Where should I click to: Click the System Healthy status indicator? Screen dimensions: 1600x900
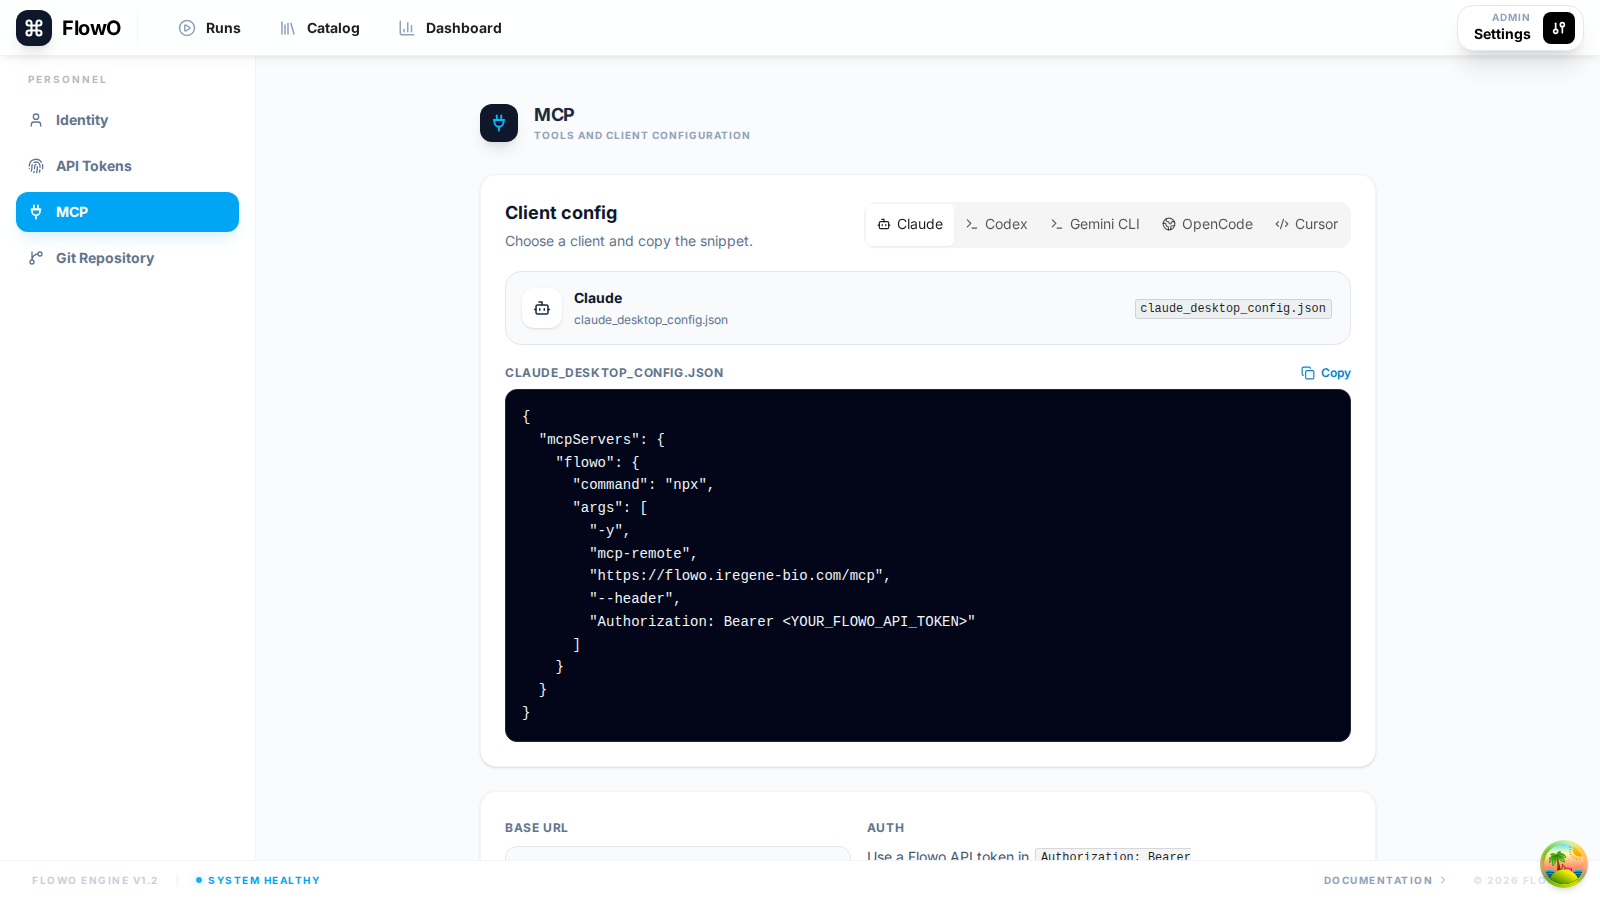pyautogui.click(x=258, y=880)
